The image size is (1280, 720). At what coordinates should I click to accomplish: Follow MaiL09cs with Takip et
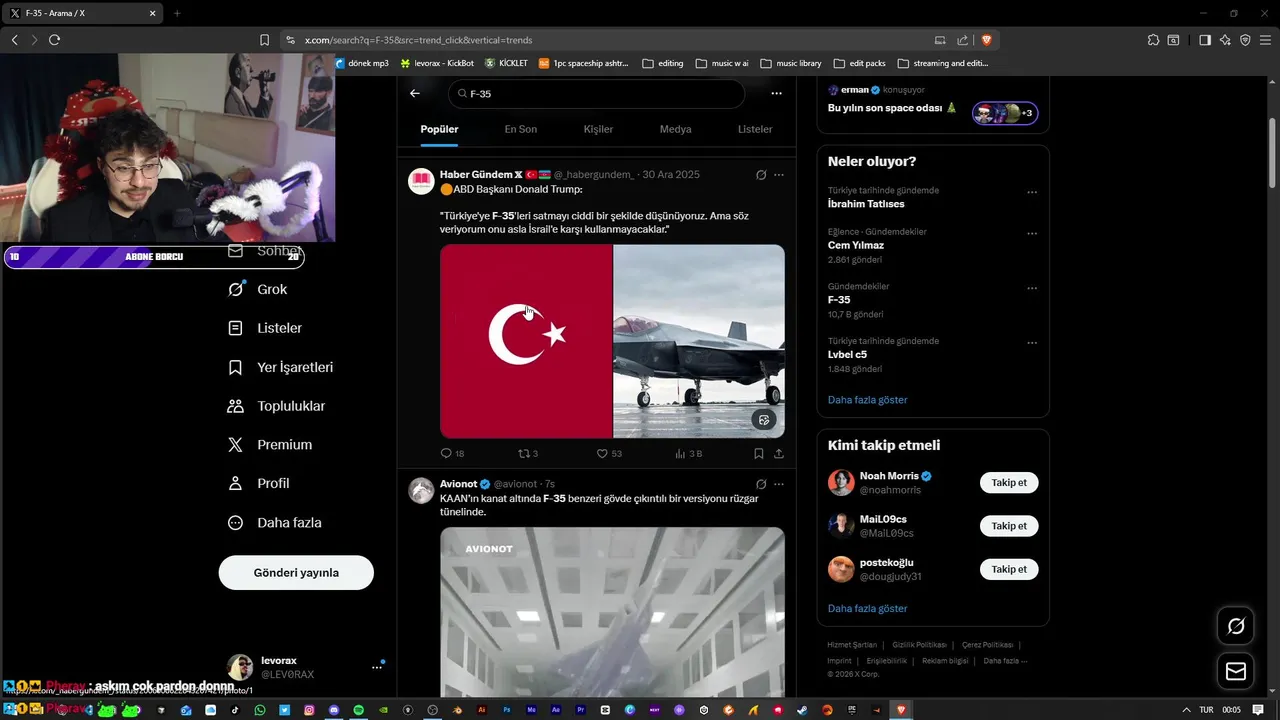(1009, 526)
